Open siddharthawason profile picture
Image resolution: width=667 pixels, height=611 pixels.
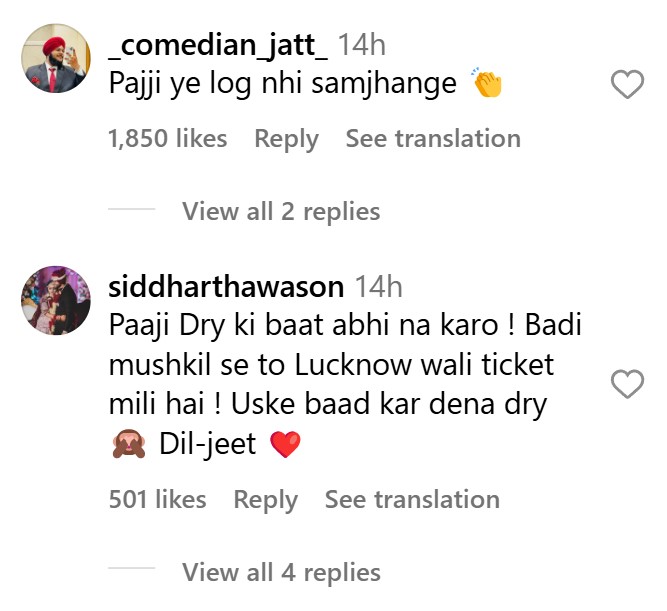[x=56, y=300]
